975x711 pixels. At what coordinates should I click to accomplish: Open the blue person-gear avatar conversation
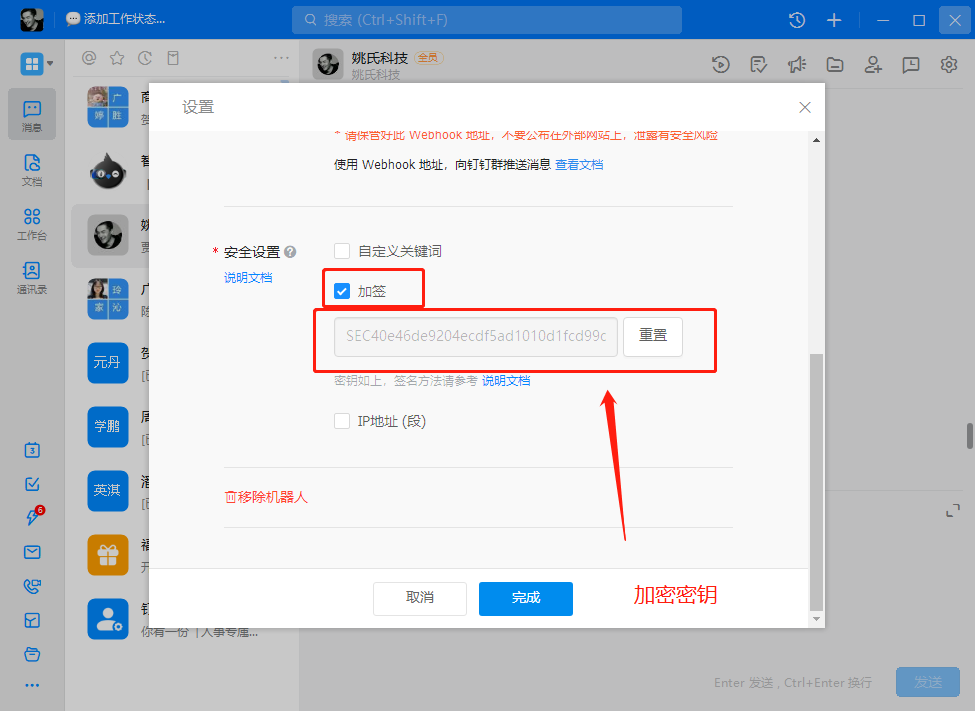[108, 619]
